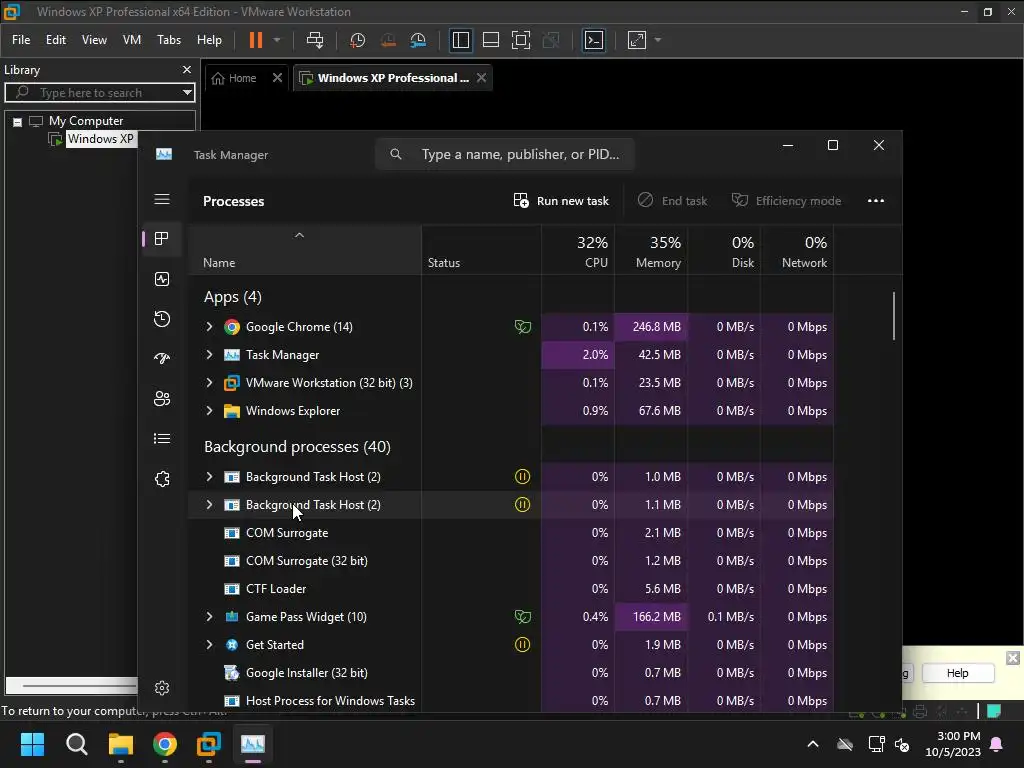Select Windows XP VM in Library tree
Screen dimensions: 1024x768
coord(100,139)
